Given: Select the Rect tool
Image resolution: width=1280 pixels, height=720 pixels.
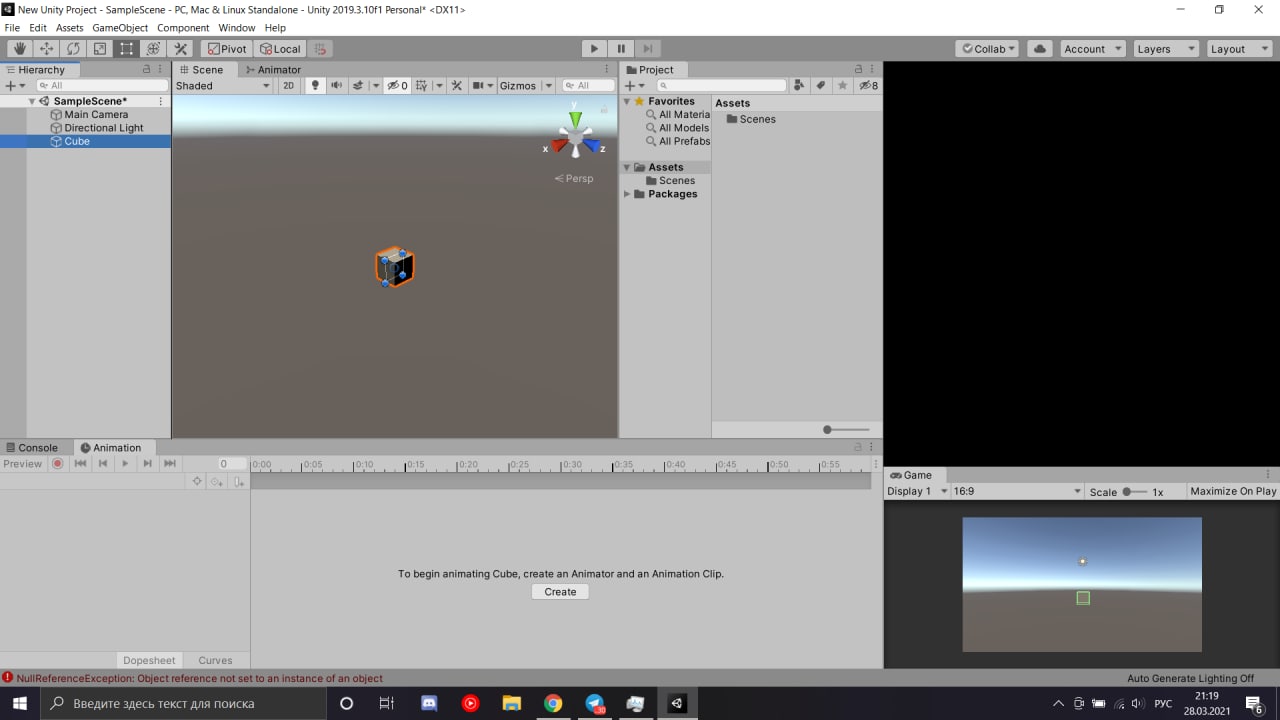Looking at the screenshot, I should coord(127,48).
